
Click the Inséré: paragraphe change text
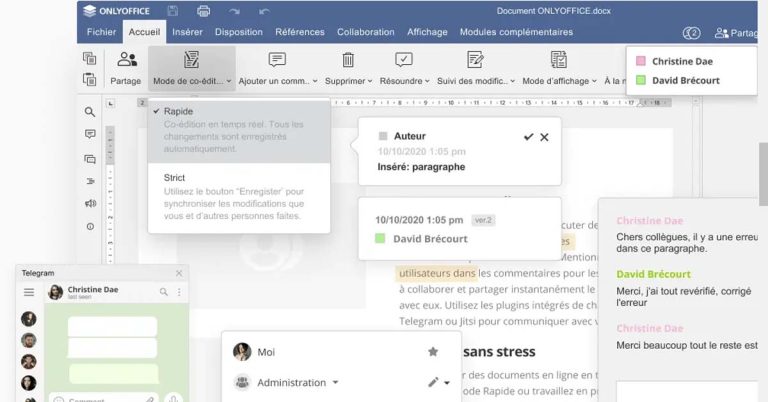[421, 167]
